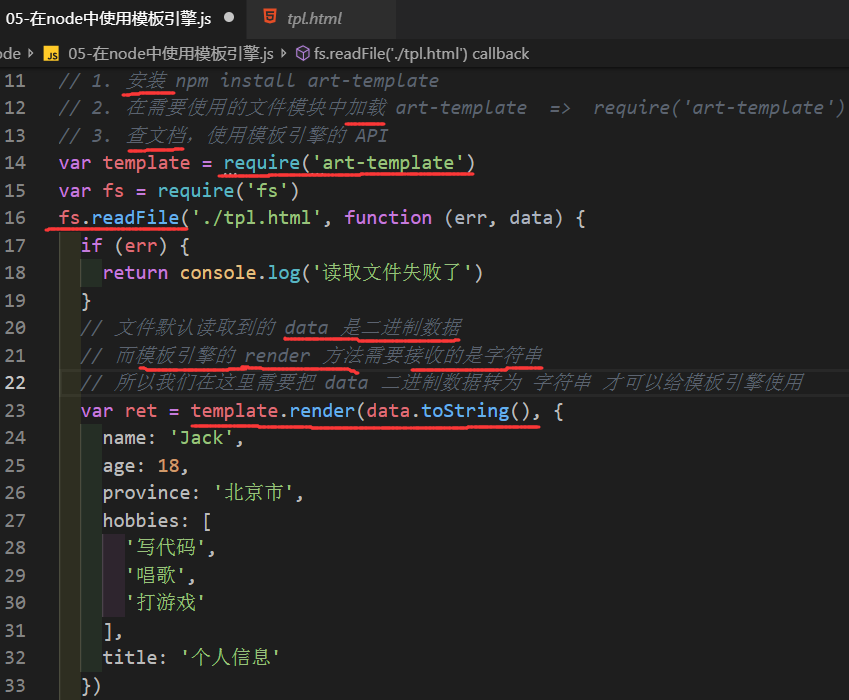Click the comment on line 21 mentioning render
Image resolution: width=849 pixels, height=700 pixels.
[311, 356]
